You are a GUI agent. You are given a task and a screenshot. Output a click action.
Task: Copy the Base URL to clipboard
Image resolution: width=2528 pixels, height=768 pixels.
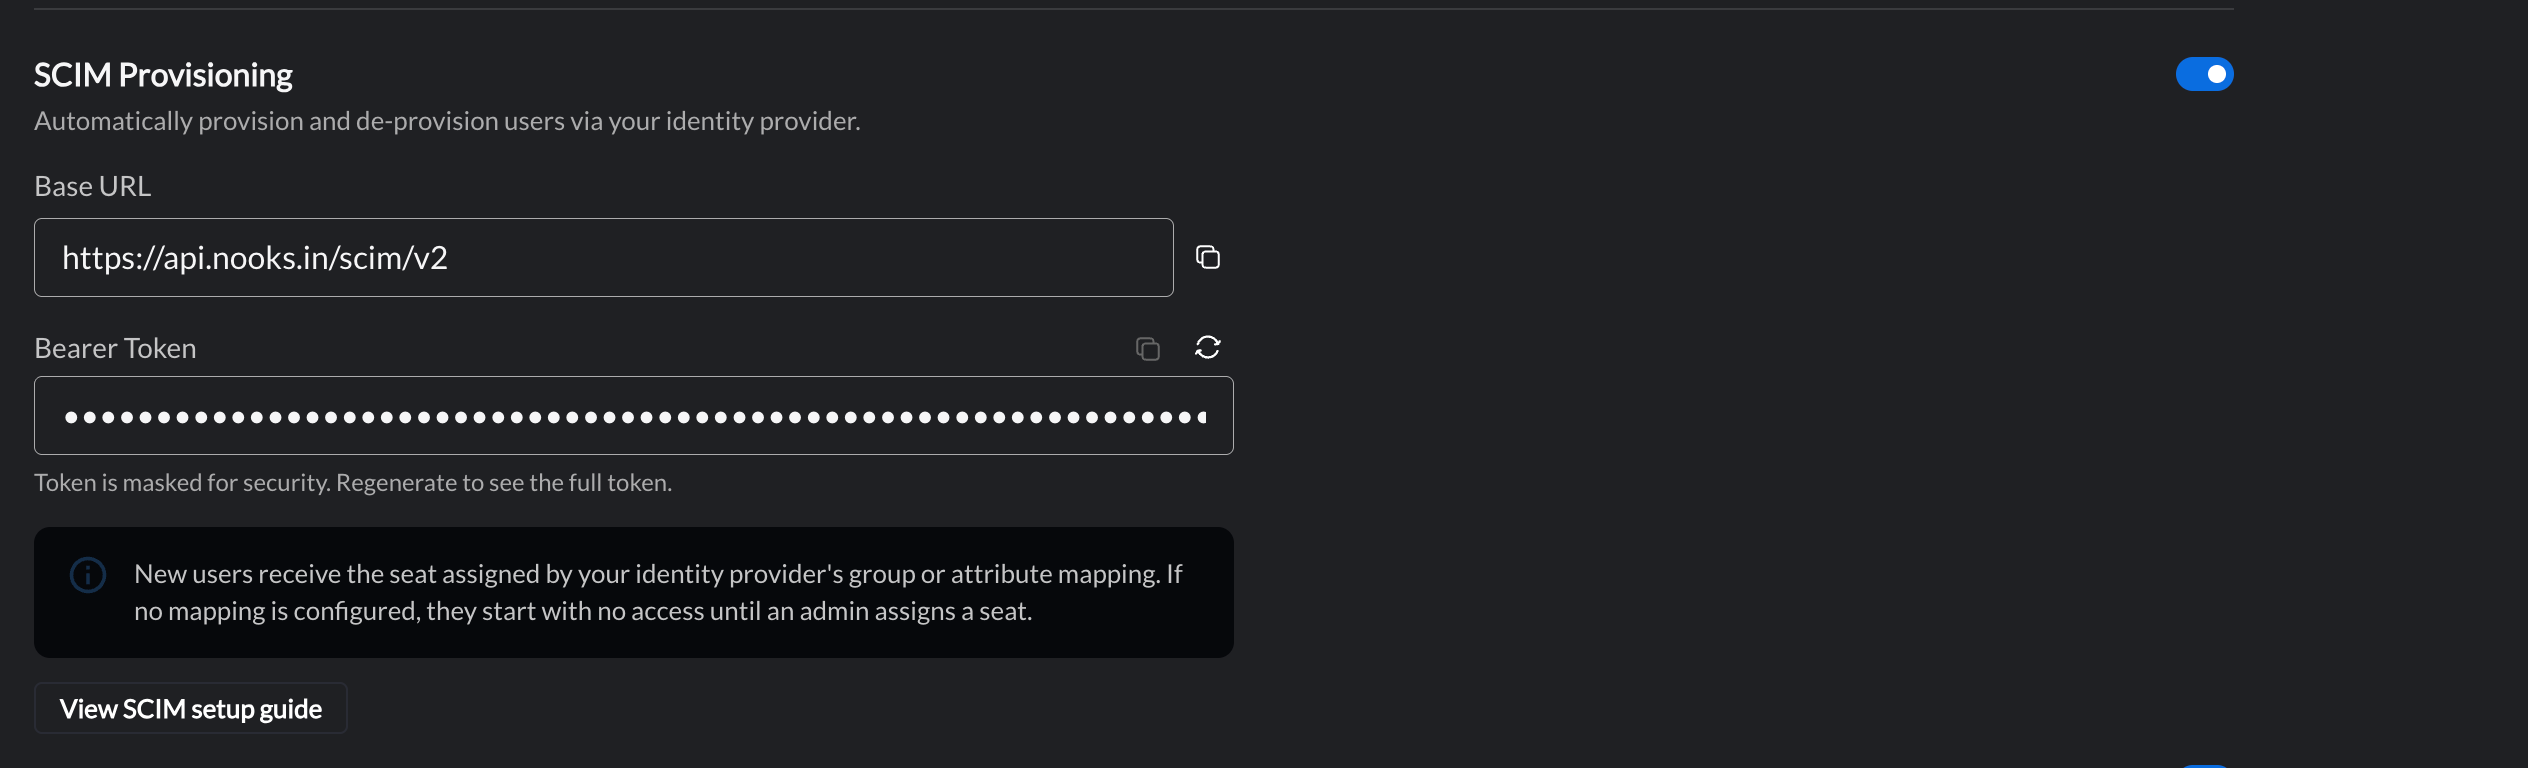1208,257
